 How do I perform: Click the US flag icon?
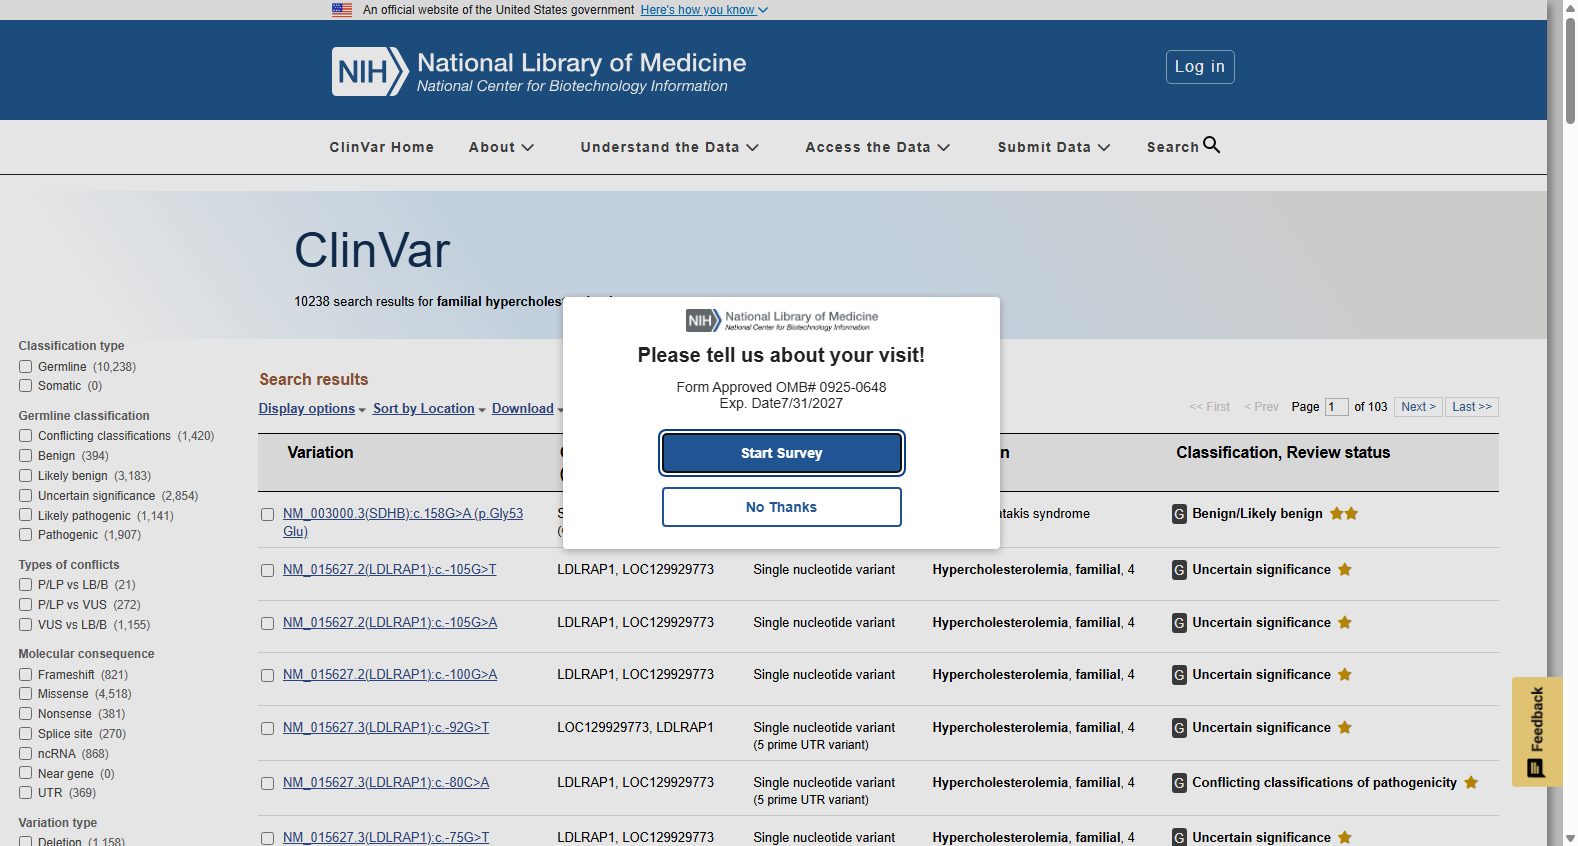click(342, 10)
